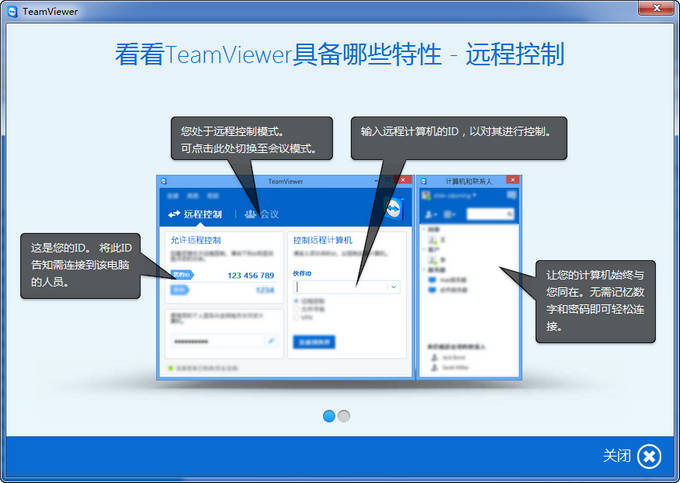680x483 pixels.
Task: Click the callout 您处于远程控制模式
Action: click(252, 138)
